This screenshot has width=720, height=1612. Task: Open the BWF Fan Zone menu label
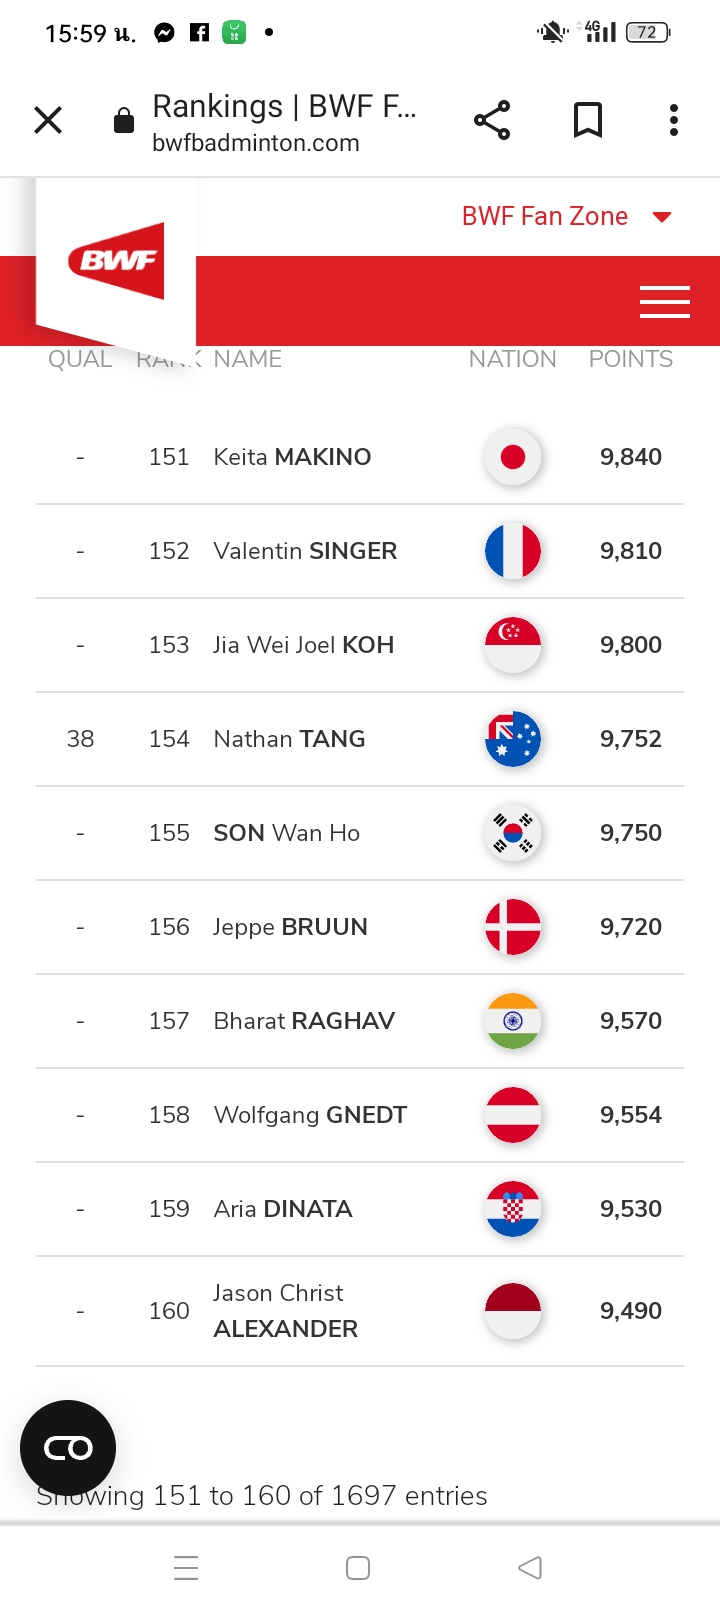545,216
